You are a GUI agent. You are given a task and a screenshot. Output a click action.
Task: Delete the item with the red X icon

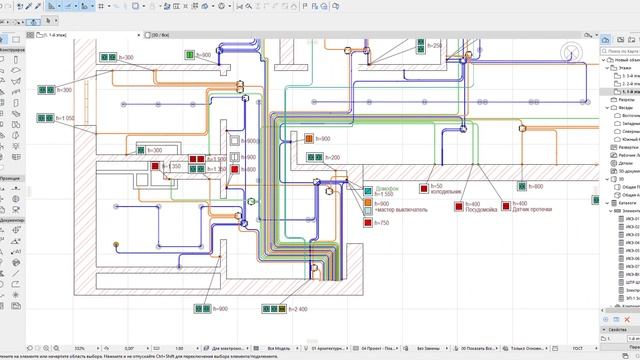[627, 319]
